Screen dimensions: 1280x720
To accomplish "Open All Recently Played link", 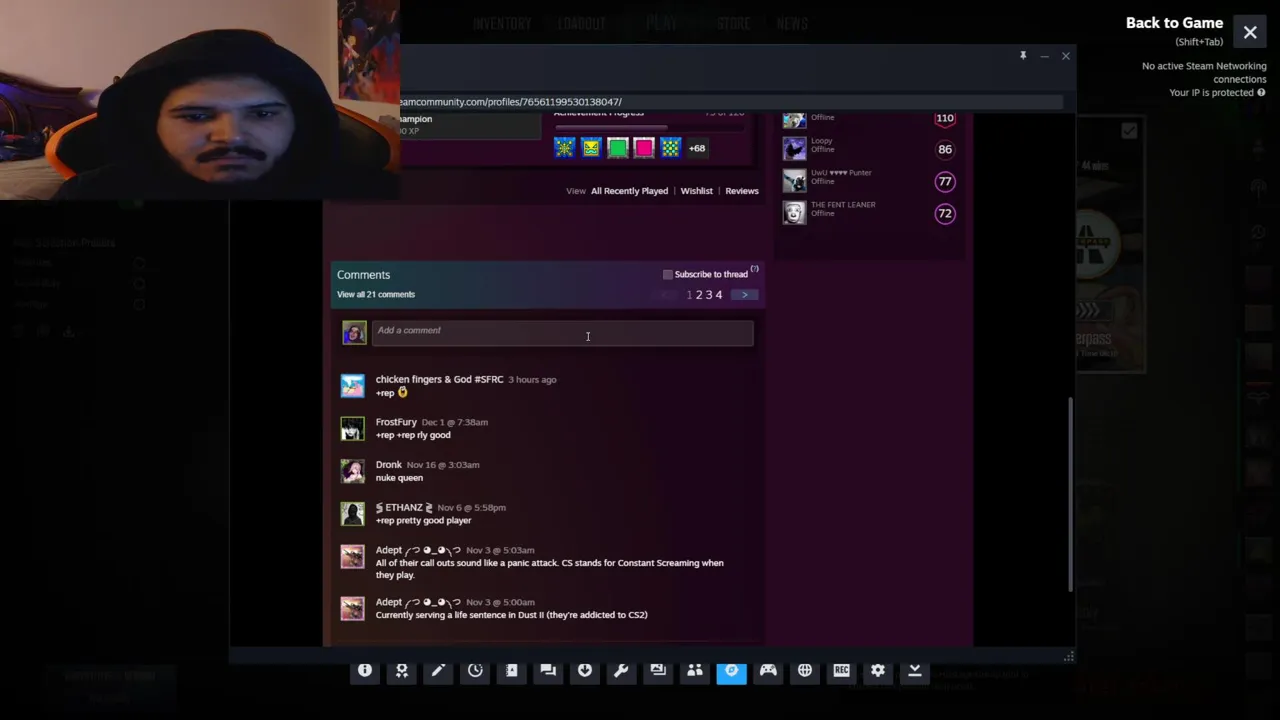I will (629, 191).
